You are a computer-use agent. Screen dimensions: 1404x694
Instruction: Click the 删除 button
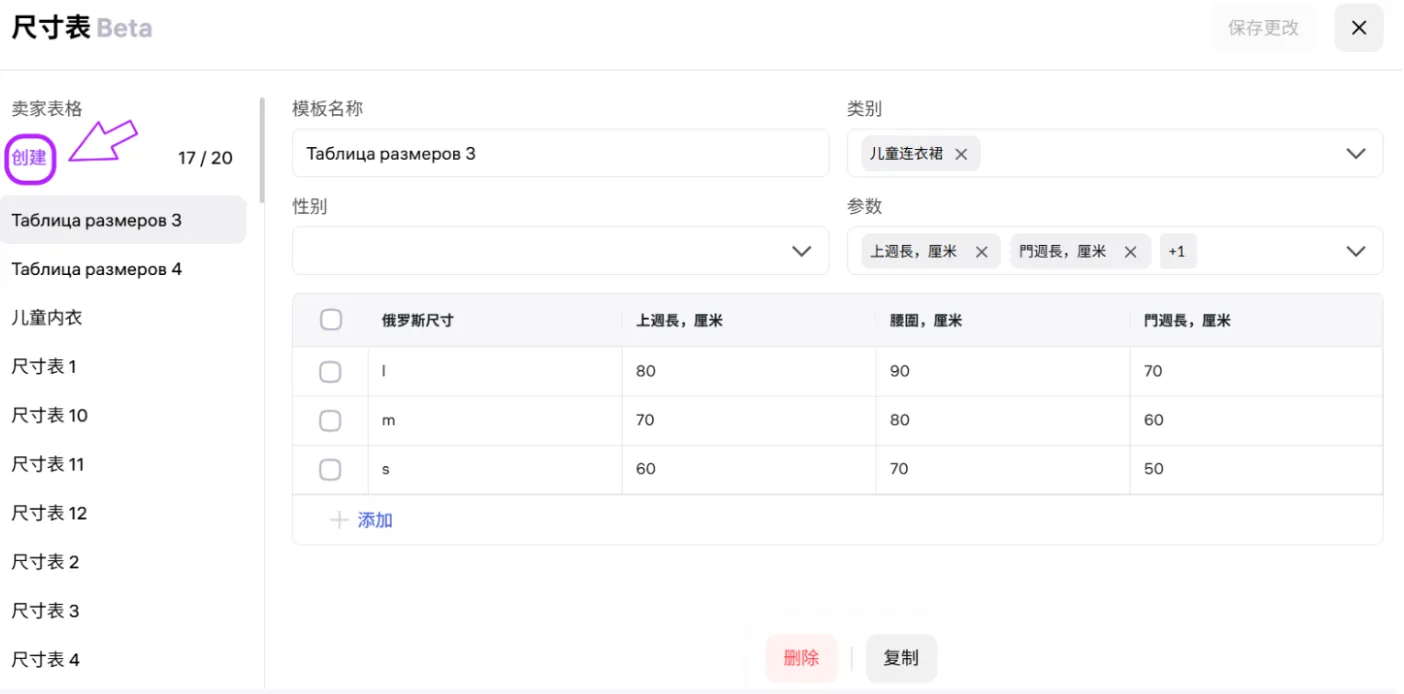point(801,658)
